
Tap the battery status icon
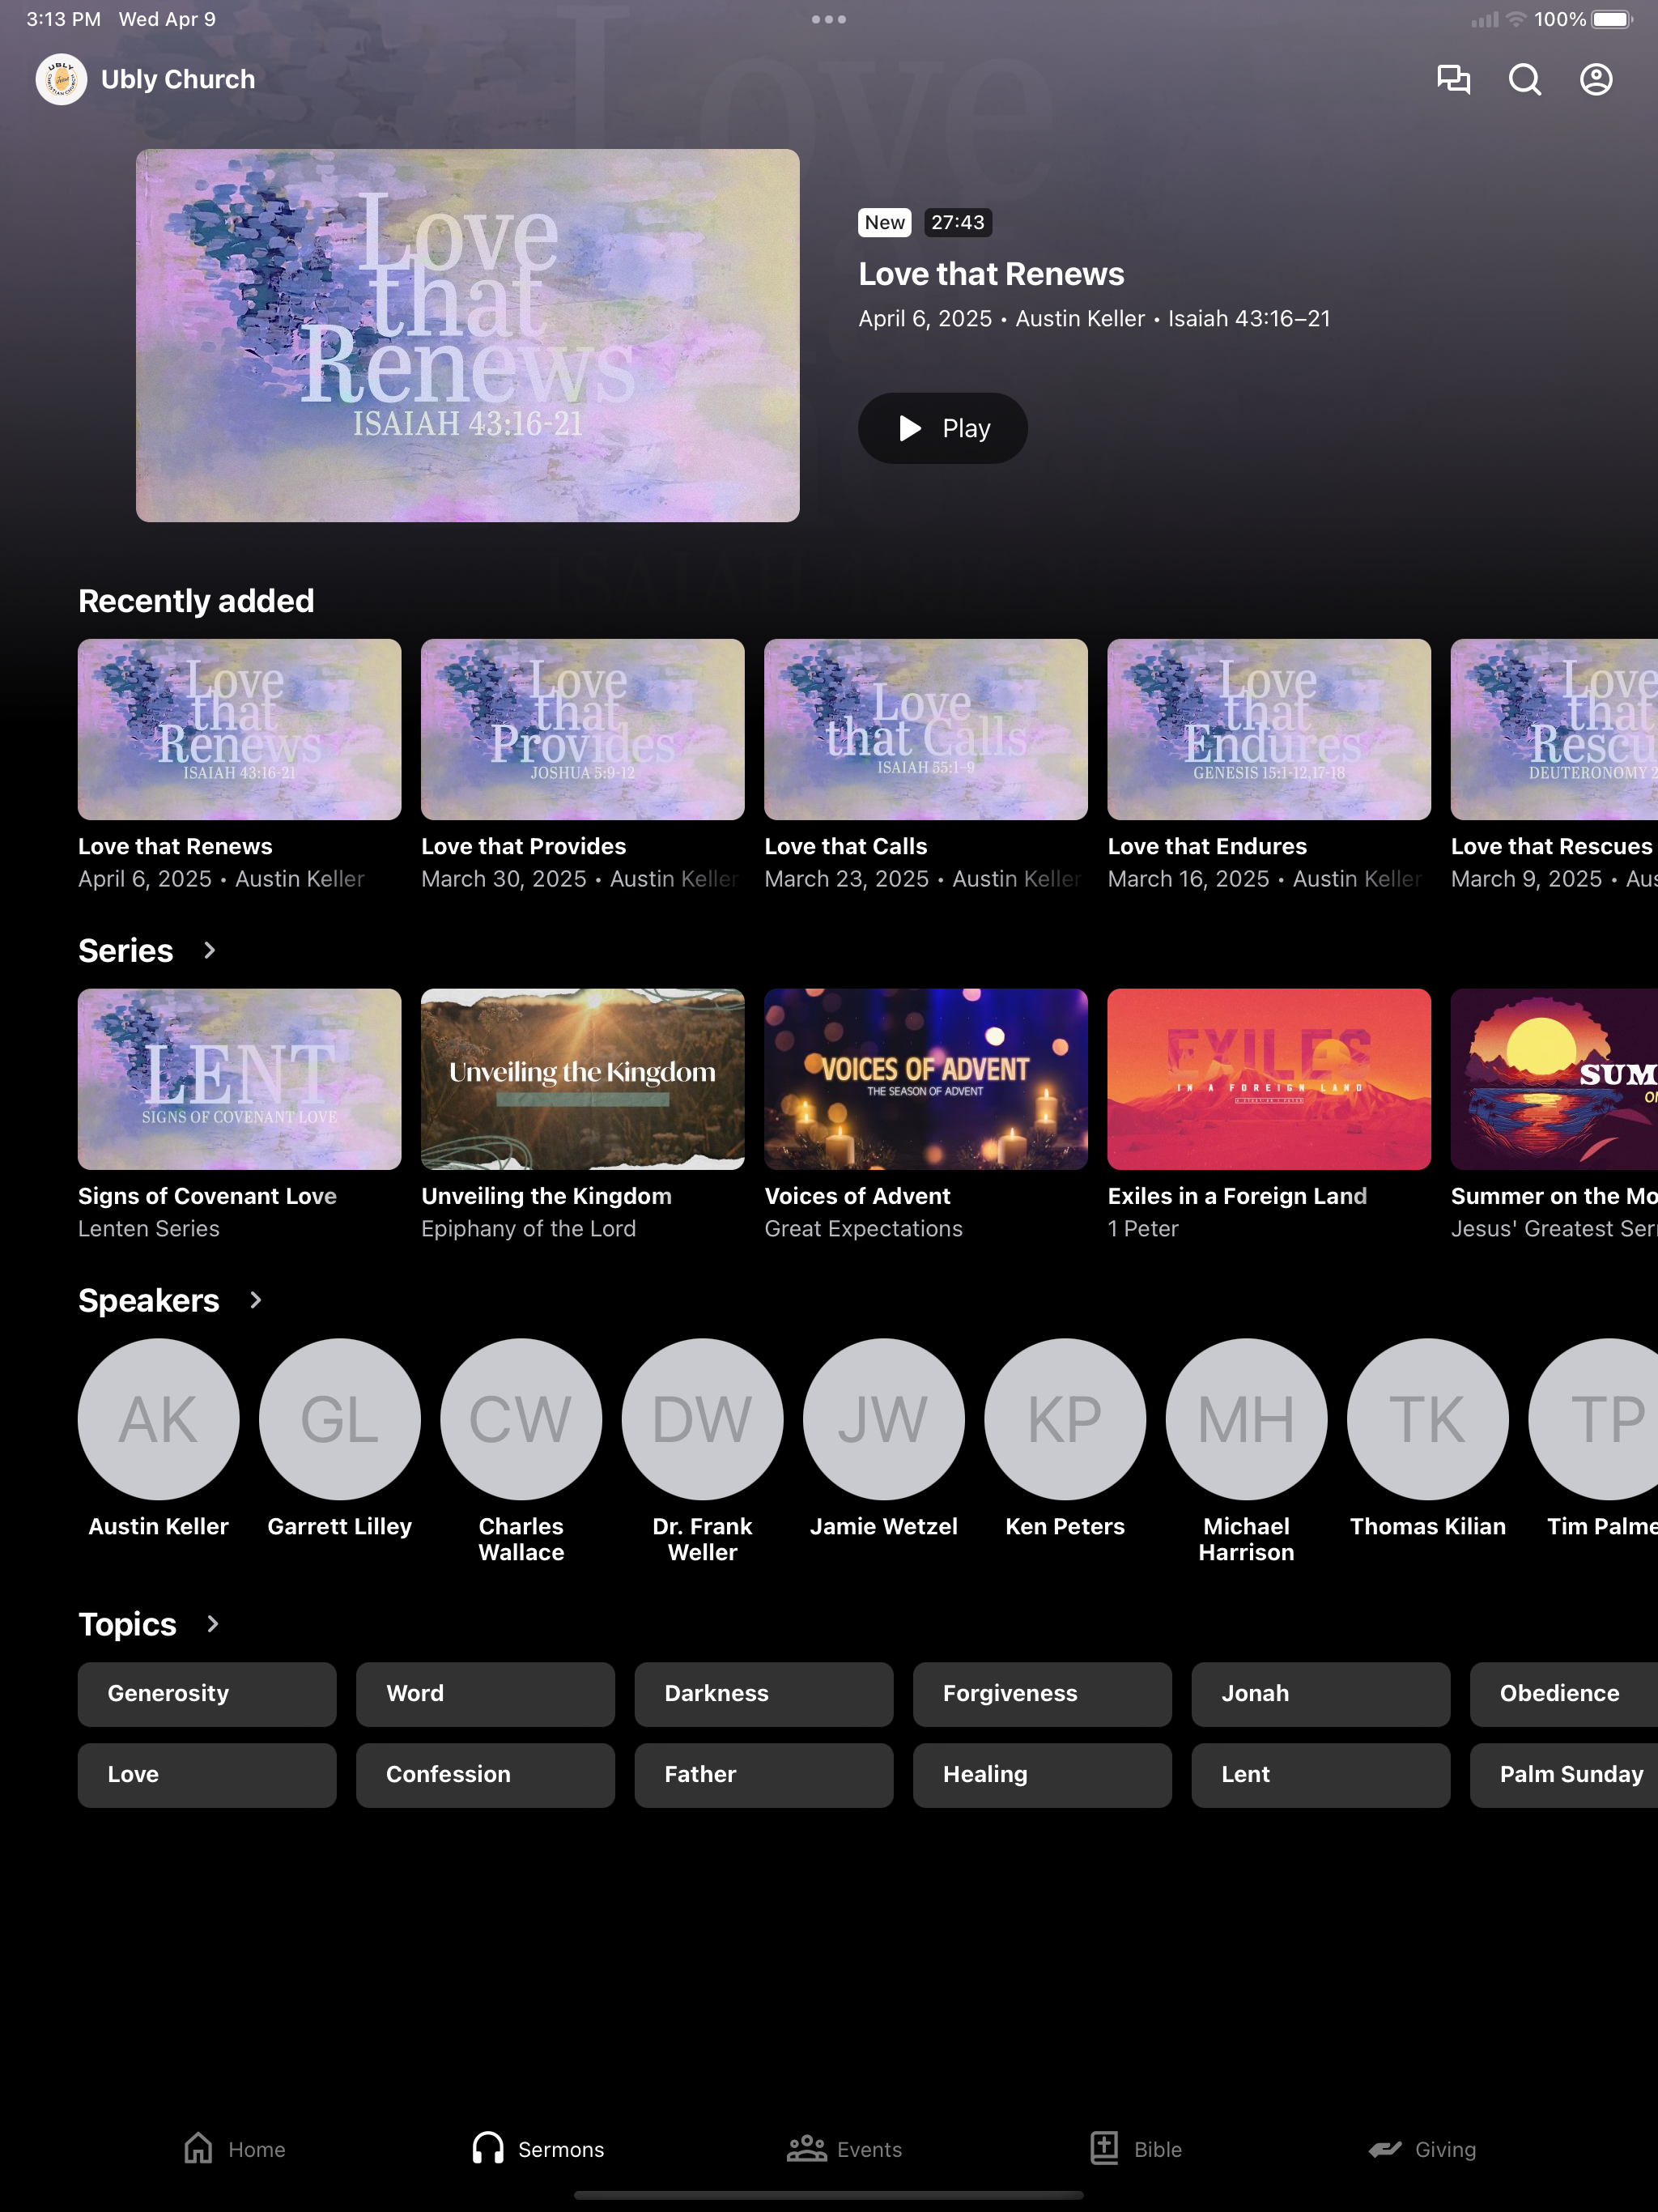pos(1612,19)
